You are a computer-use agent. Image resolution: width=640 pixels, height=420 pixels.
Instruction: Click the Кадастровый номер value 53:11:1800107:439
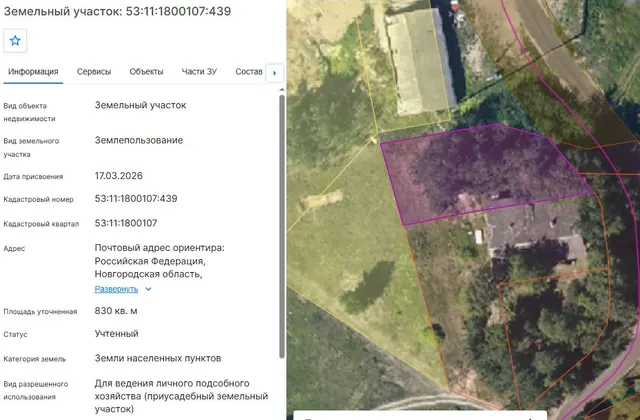136,199
